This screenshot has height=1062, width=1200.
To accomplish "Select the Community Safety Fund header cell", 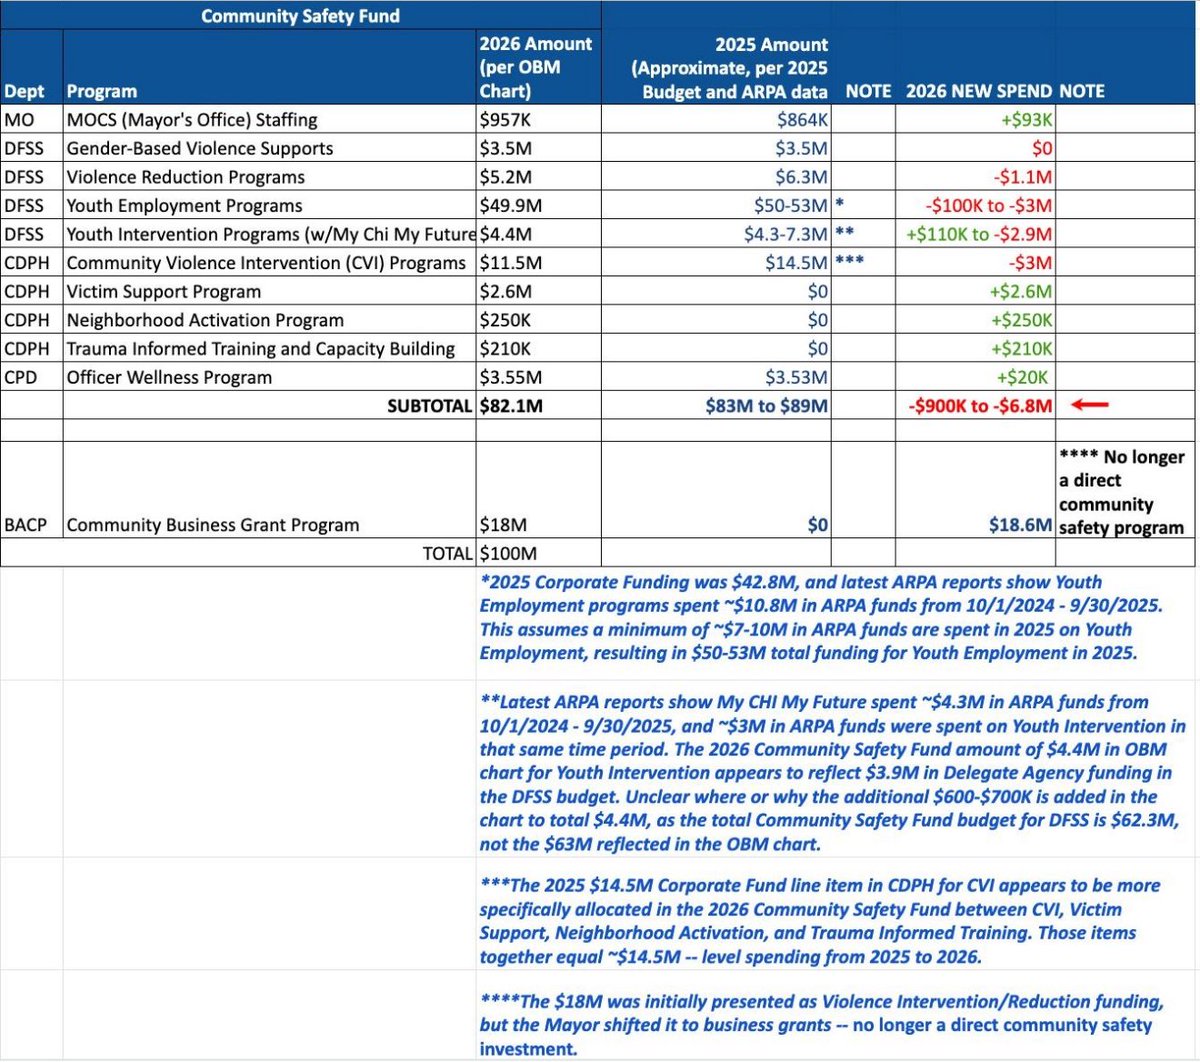I will (x=300, y=15).
